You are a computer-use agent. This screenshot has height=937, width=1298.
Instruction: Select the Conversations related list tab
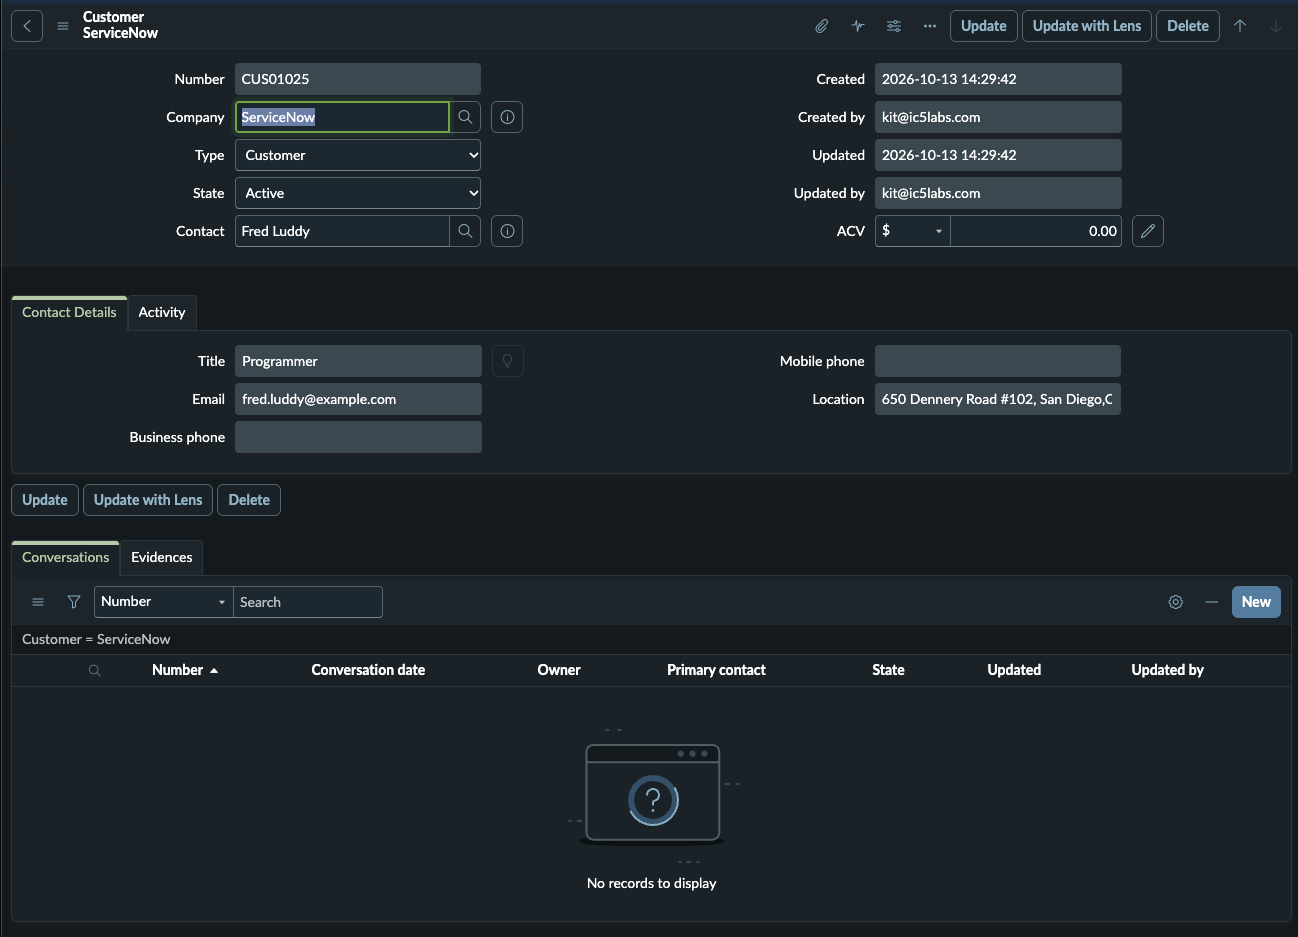(x=66, y=557)
